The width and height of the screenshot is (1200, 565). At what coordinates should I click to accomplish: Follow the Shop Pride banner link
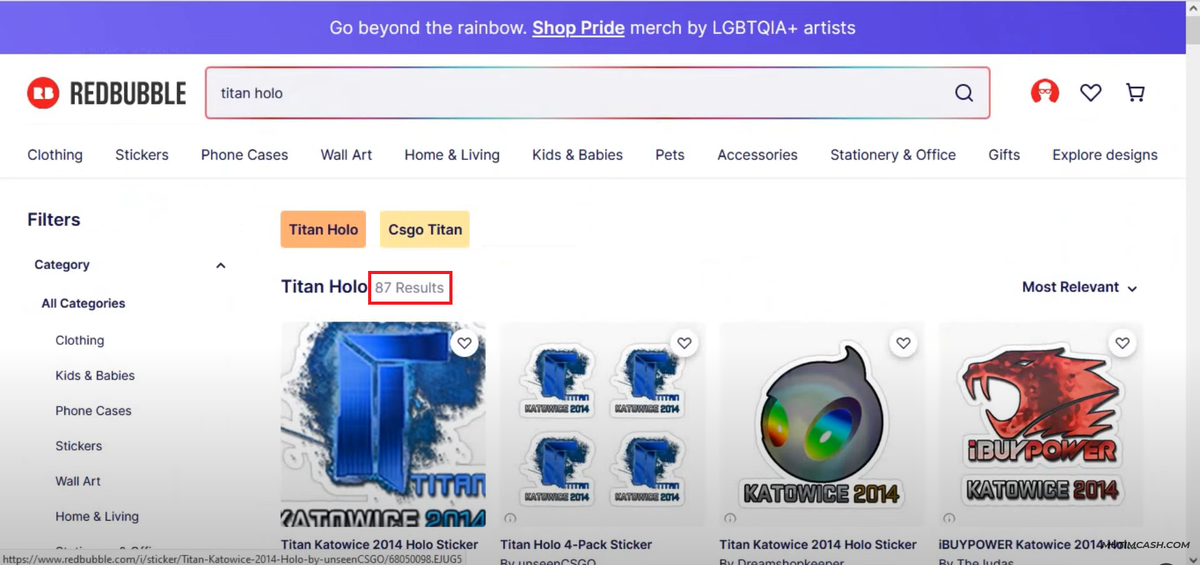coord(578,28)
